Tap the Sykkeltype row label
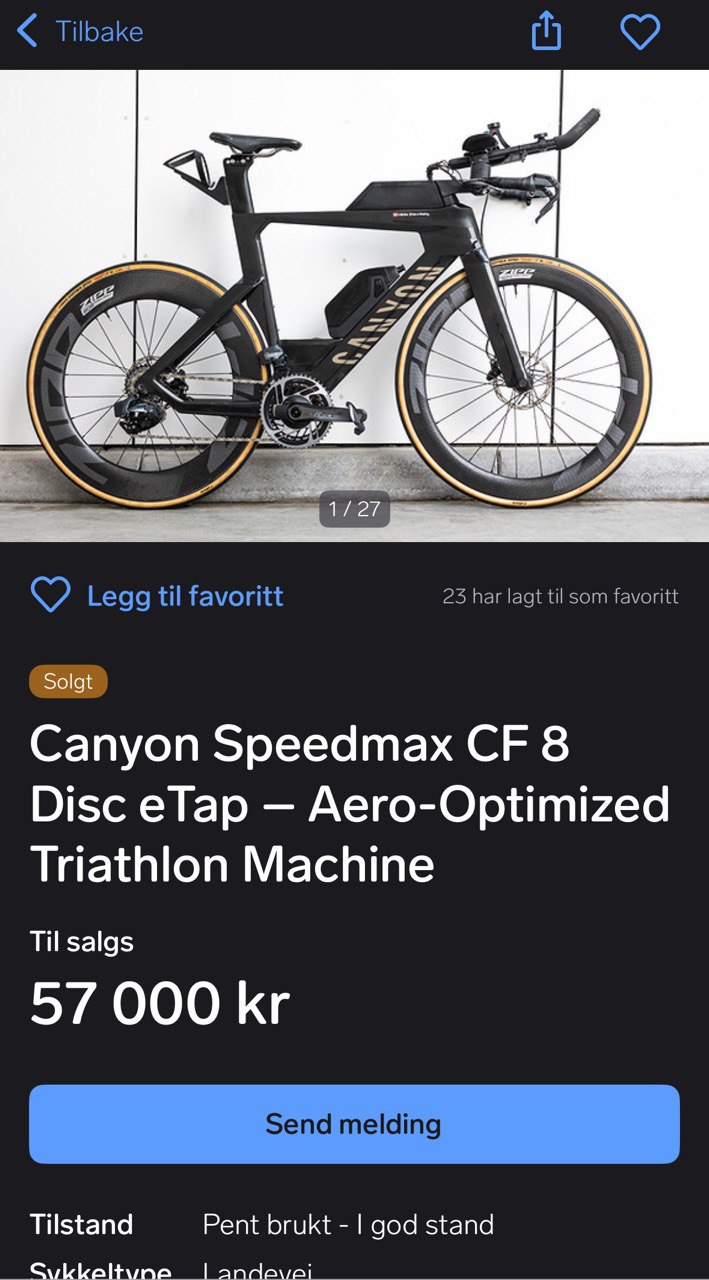Image resolution: width=709 pixels, height=1280 pixels. click(x=100, y=1271)
